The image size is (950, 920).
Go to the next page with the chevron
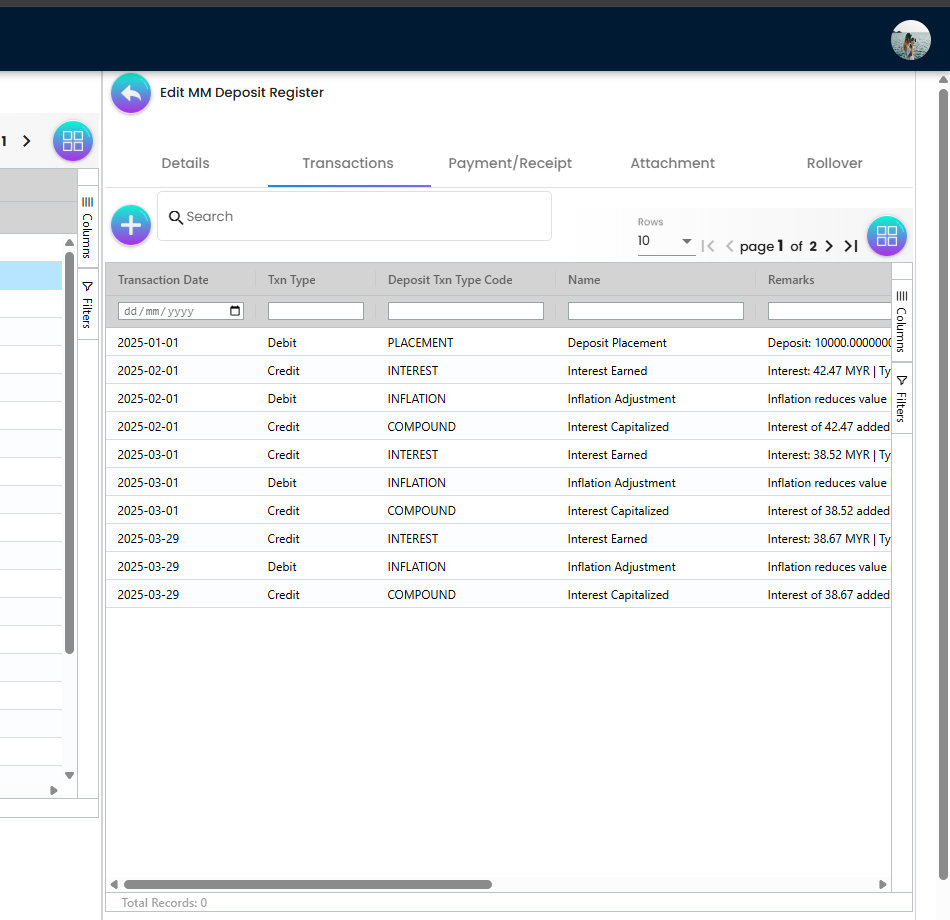(828, 245)
